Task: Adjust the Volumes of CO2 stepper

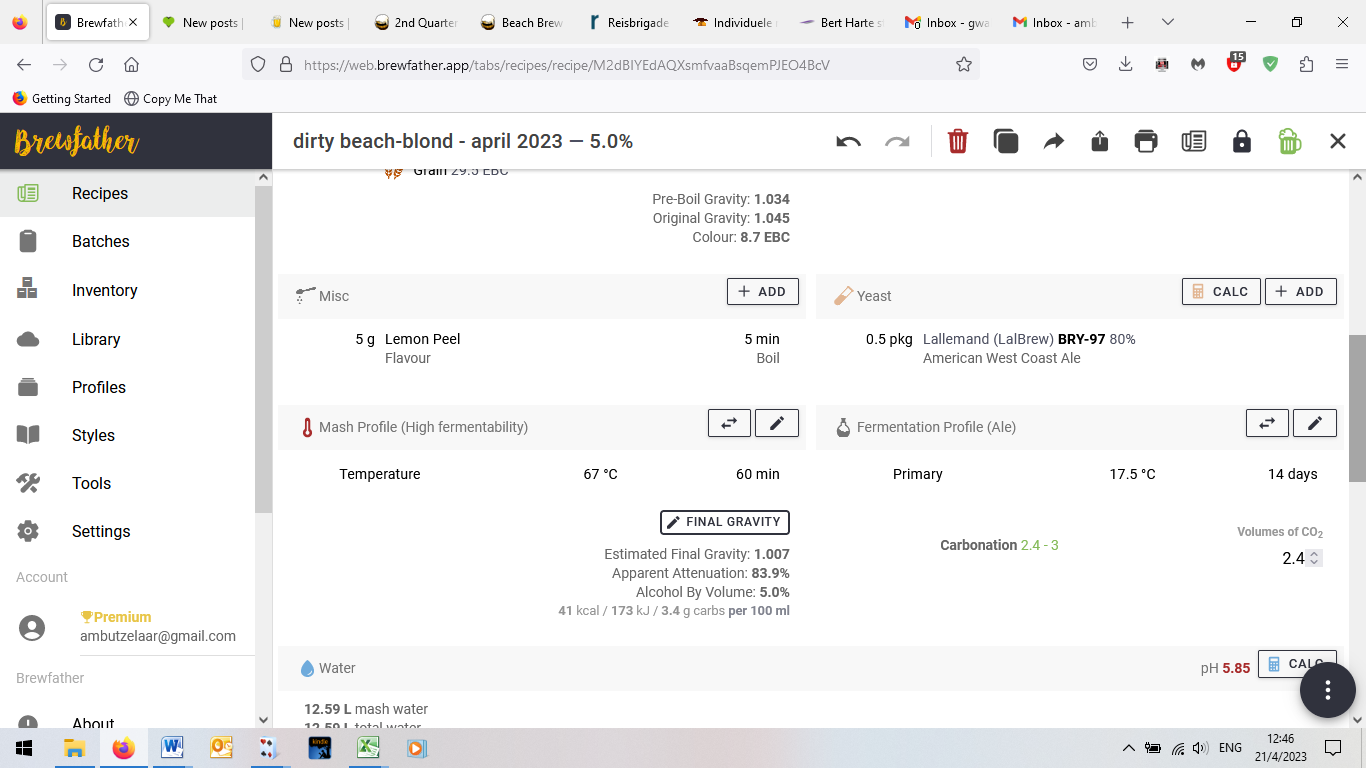Action: pos(1314,558)
